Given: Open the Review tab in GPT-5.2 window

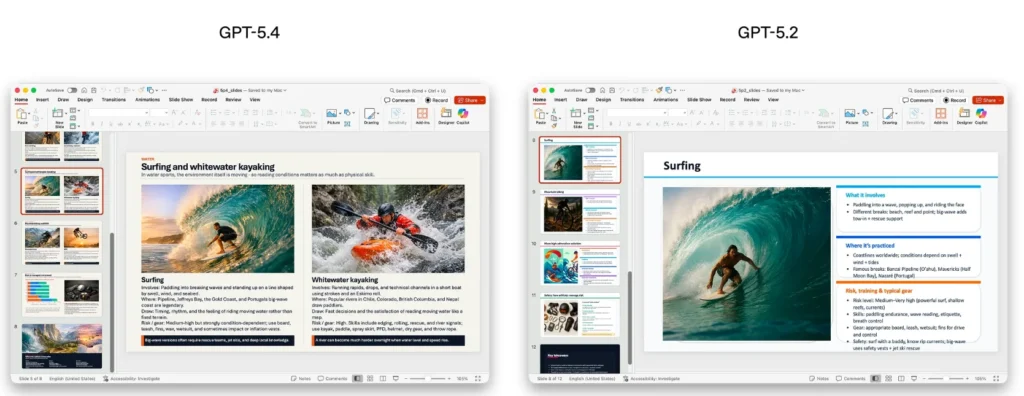Looking at the screenshot, I should tap(752, 100).
